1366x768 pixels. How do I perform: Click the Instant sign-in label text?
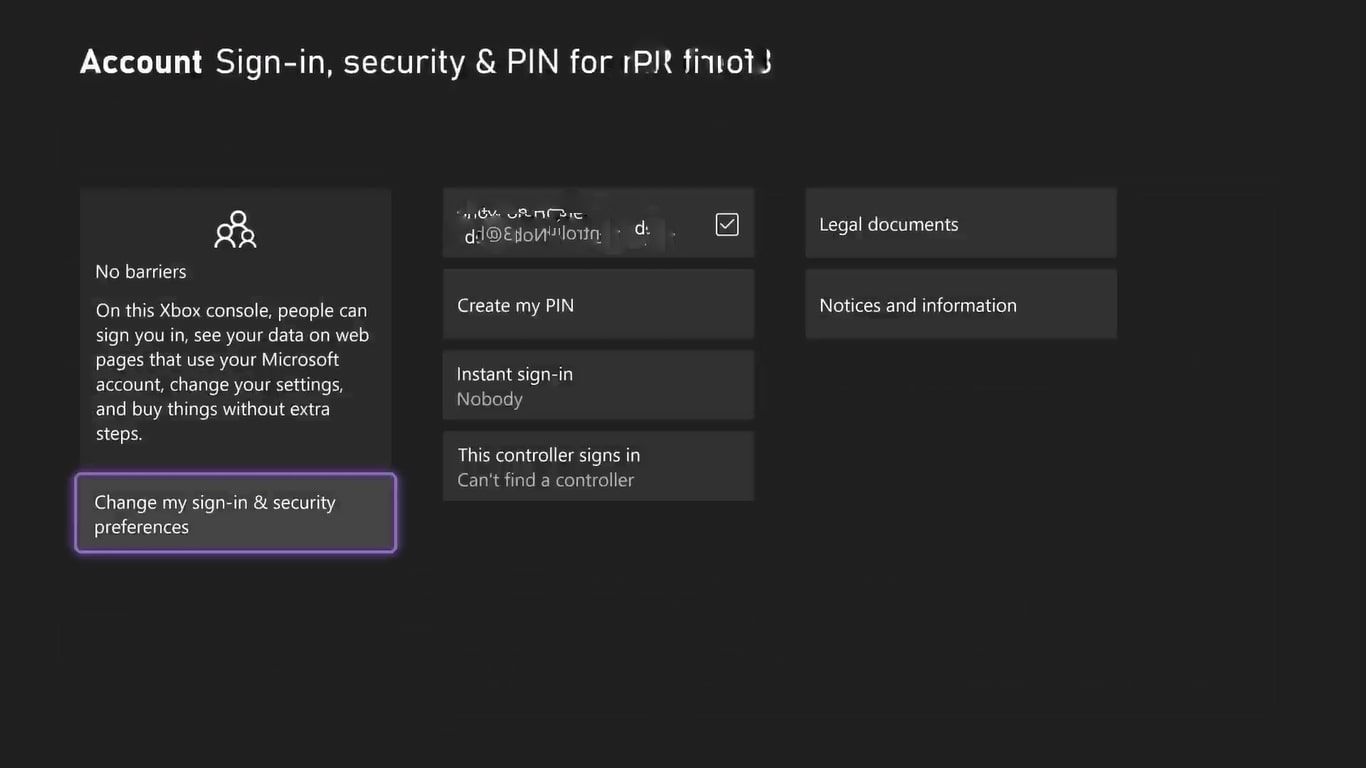click(515, 374)
